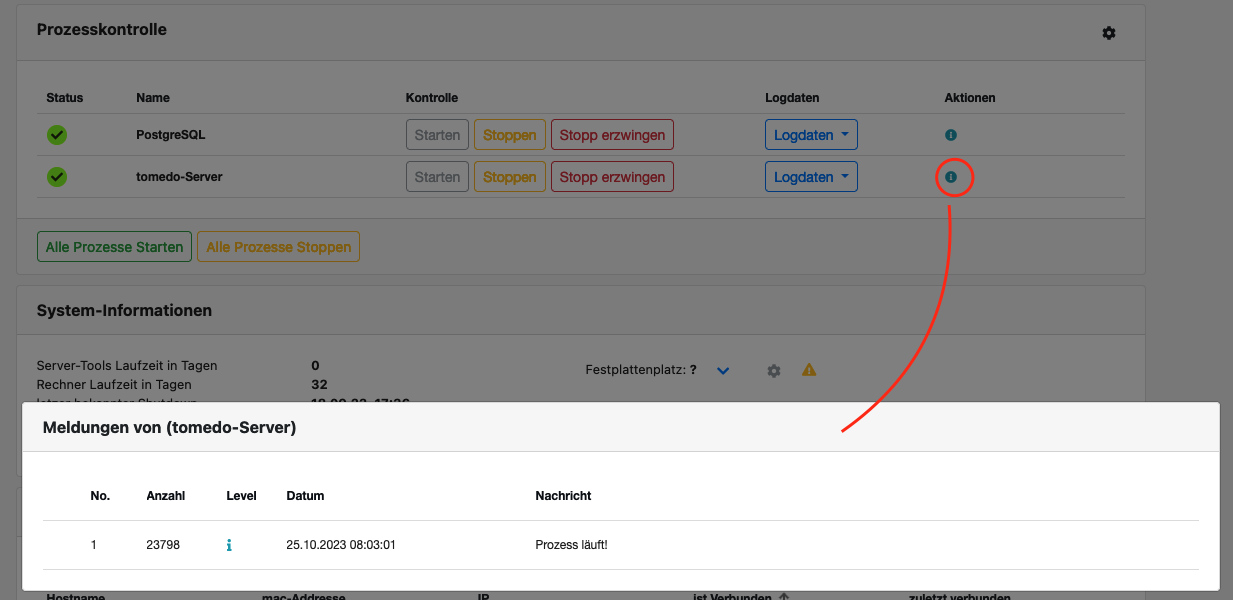Click Alle Prozesse Starten button

pos(114,247)
